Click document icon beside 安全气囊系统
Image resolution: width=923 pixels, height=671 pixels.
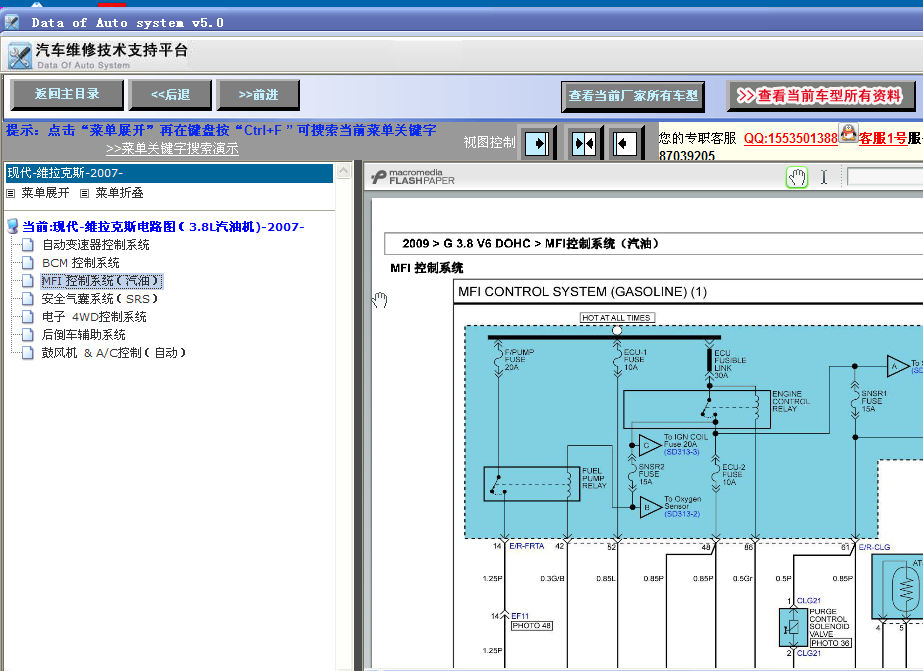(28, 299)
